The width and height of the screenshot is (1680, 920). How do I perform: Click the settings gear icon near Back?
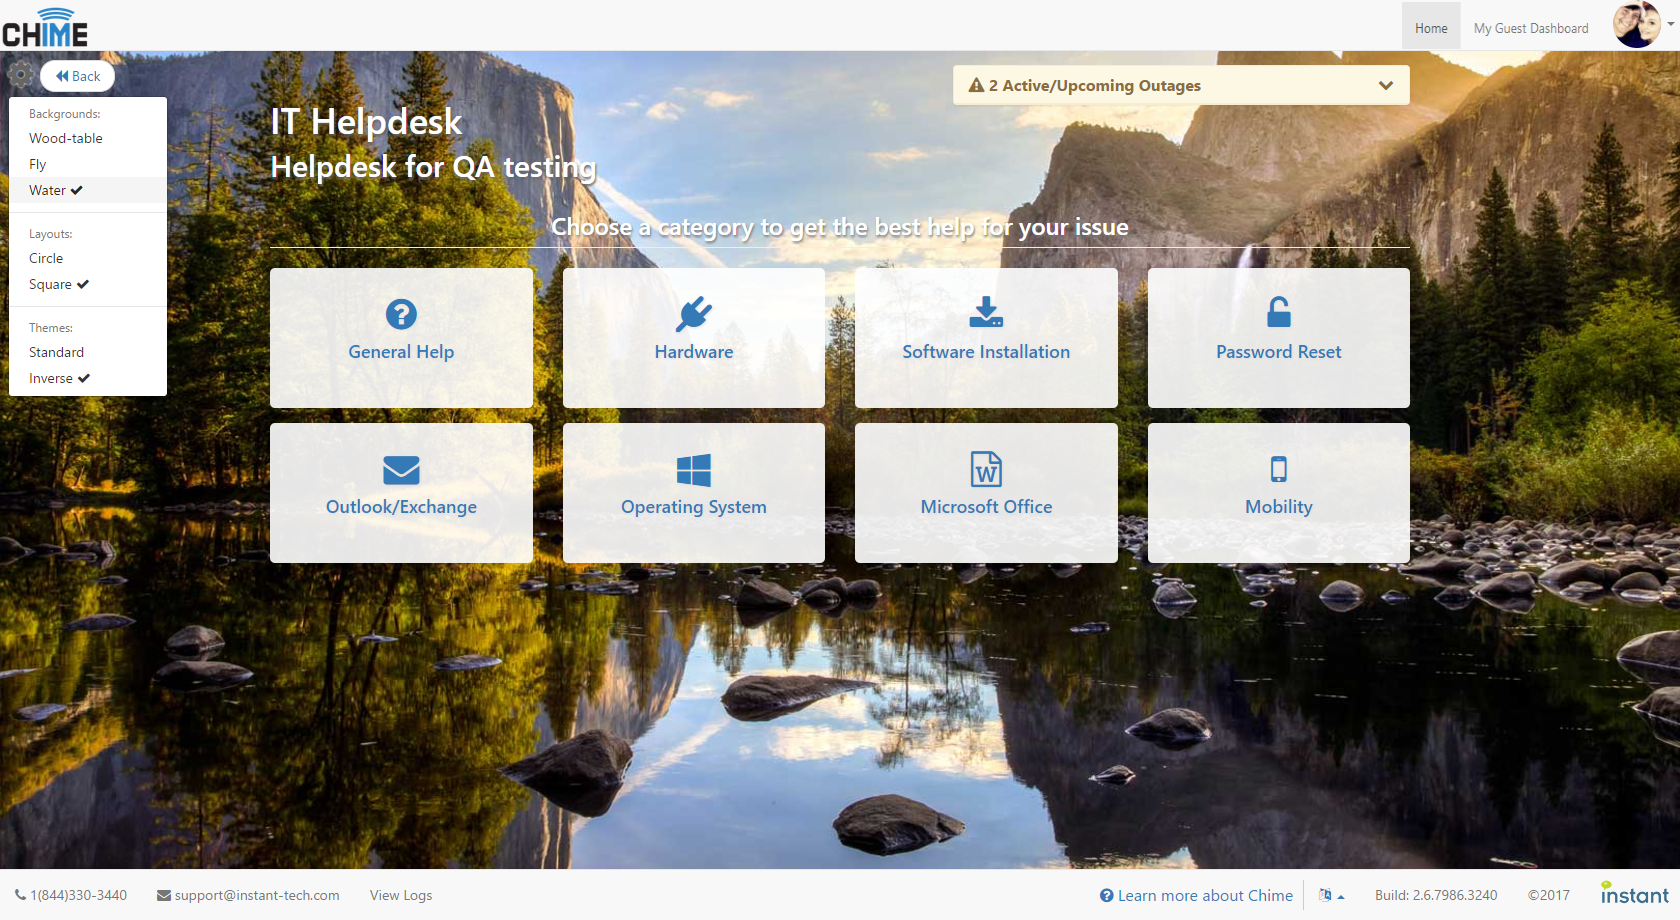click(x=20, y=75)
